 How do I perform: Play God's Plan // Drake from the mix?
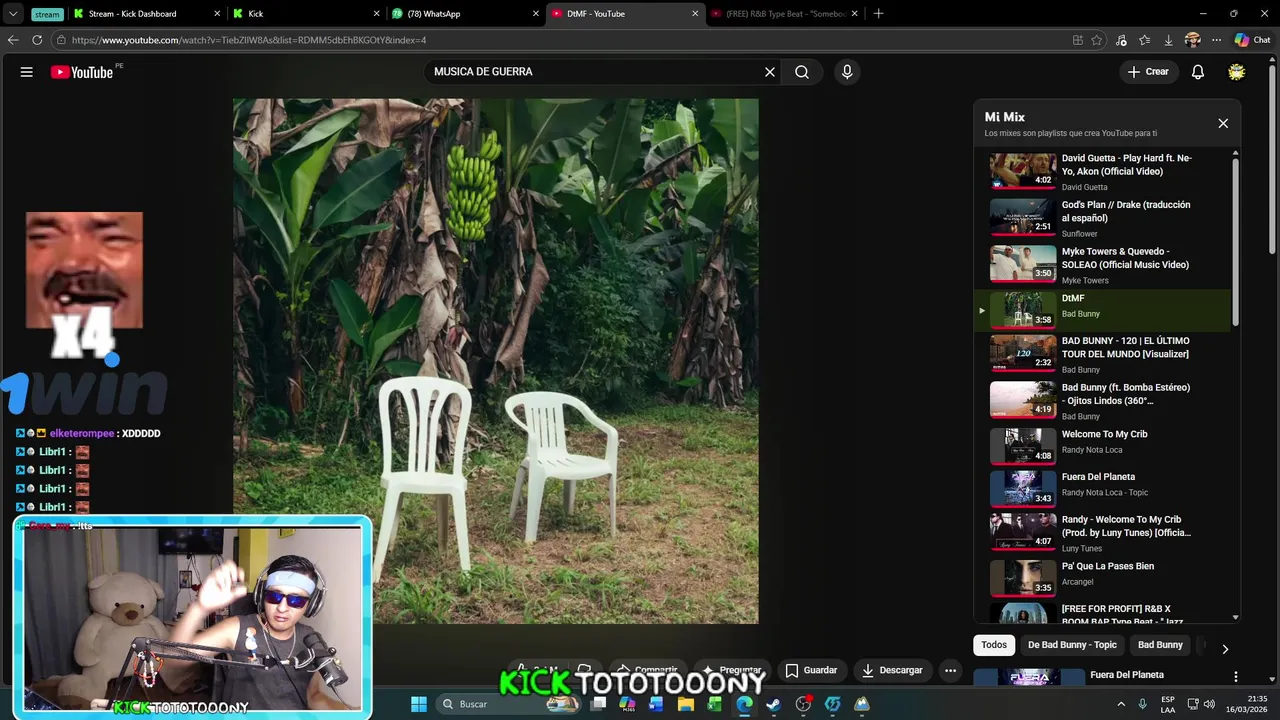1104,218
